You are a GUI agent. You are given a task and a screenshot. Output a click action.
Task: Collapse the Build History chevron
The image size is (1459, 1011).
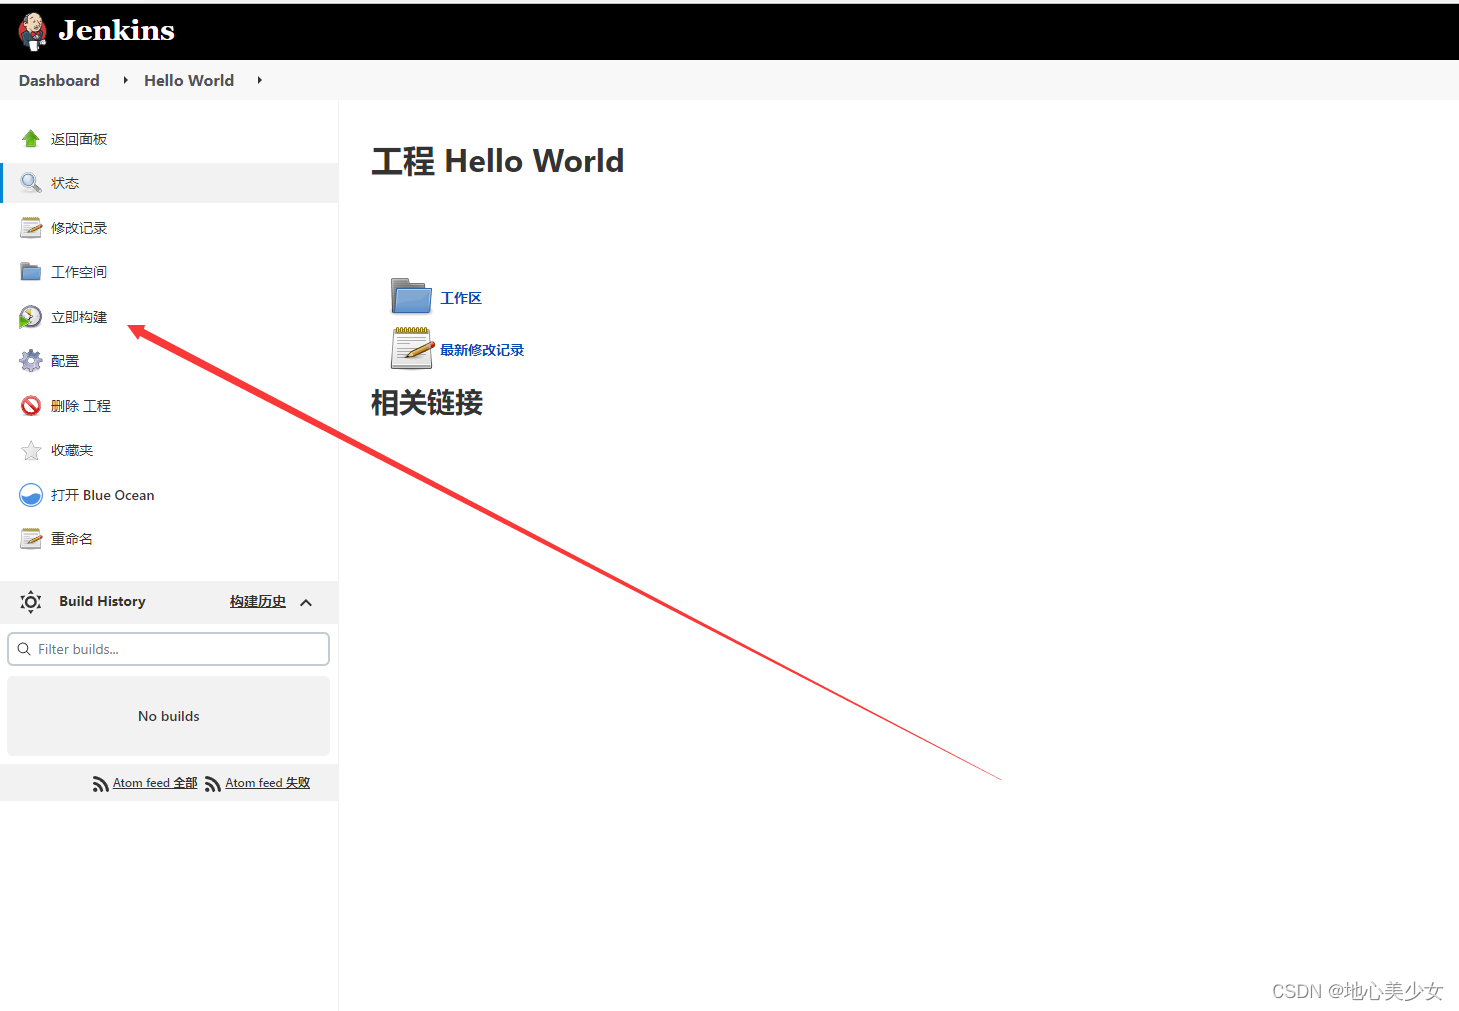[306, 602]
